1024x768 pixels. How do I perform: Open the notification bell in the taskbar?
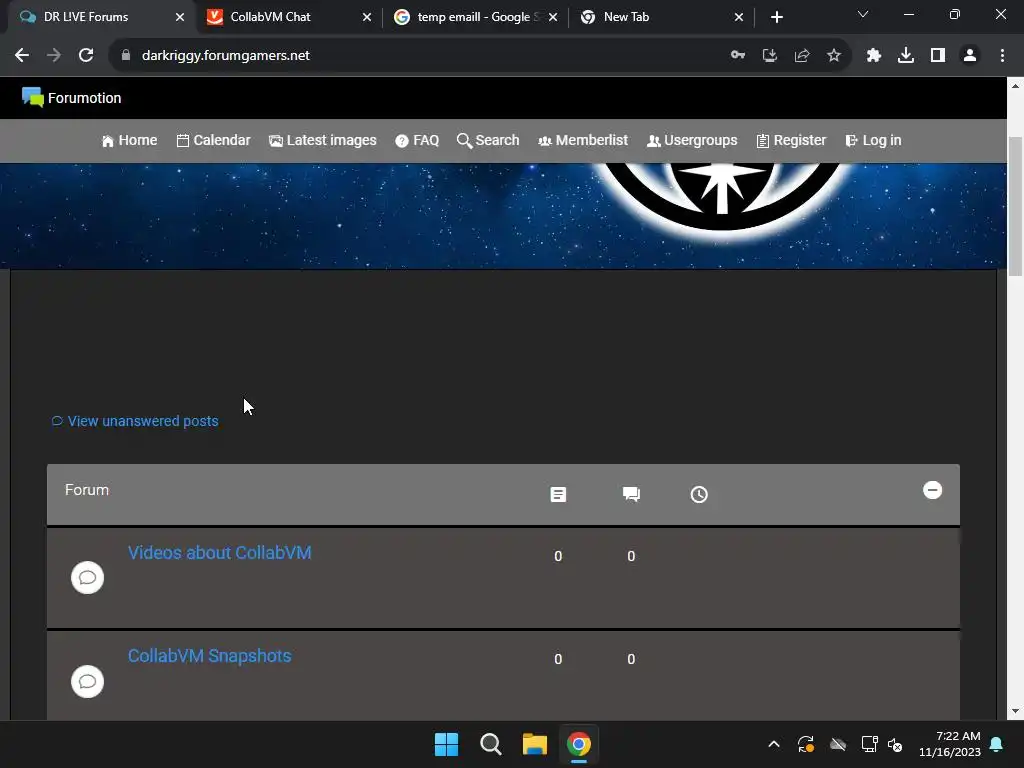pos(997,744)
